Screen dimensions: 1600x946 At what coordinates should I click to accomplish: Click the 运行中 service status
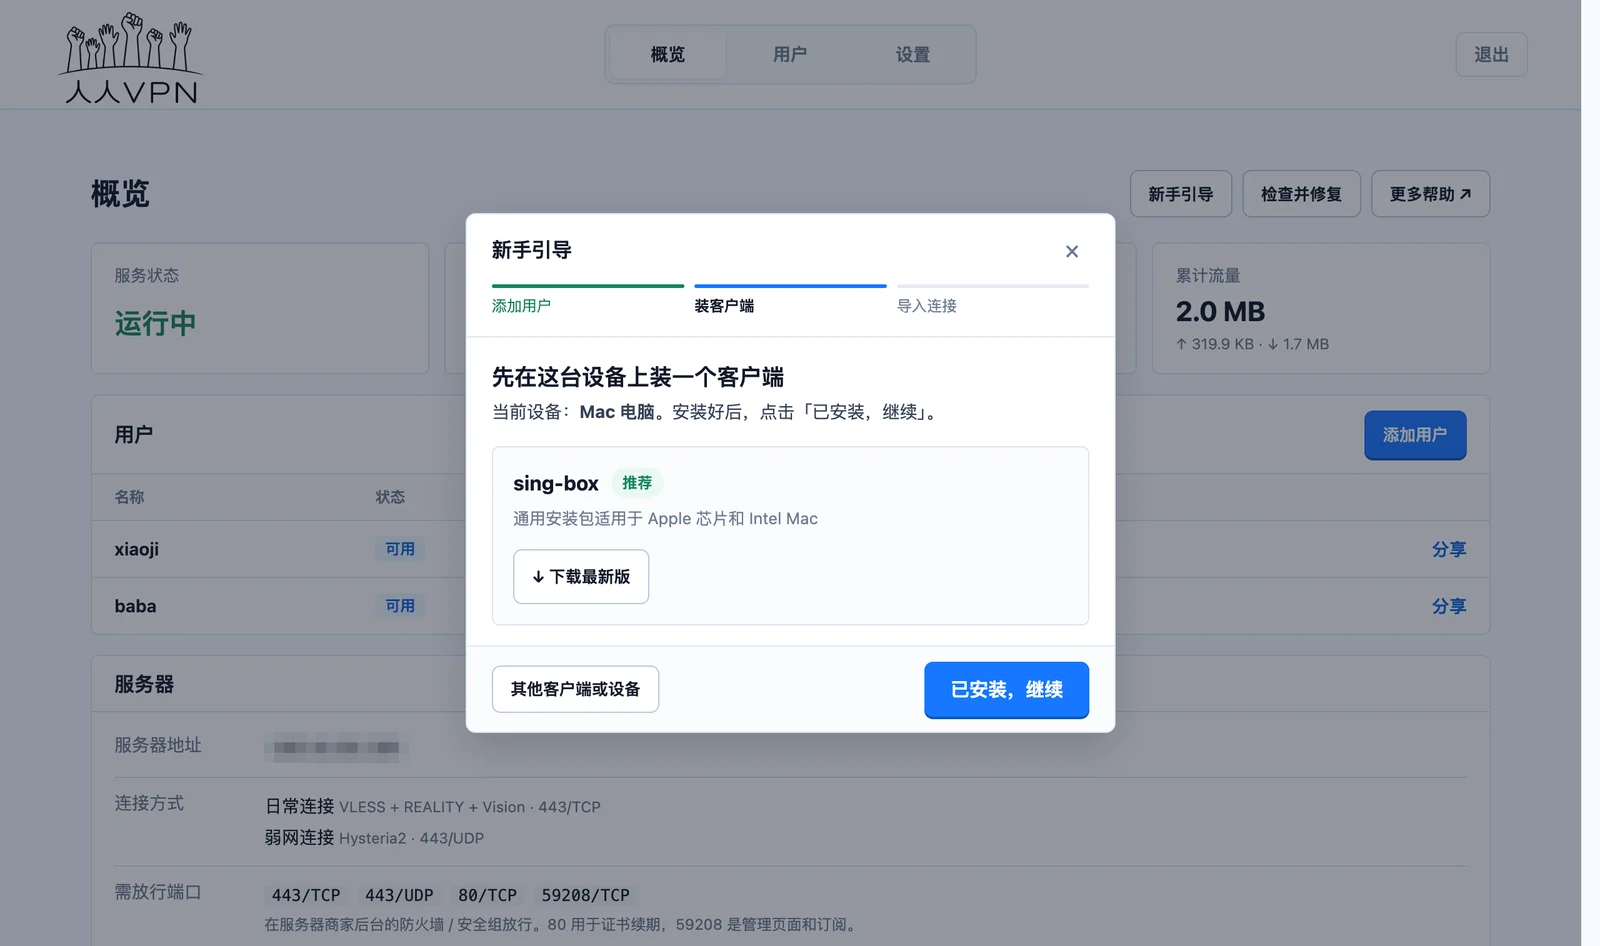coord(155,323)
